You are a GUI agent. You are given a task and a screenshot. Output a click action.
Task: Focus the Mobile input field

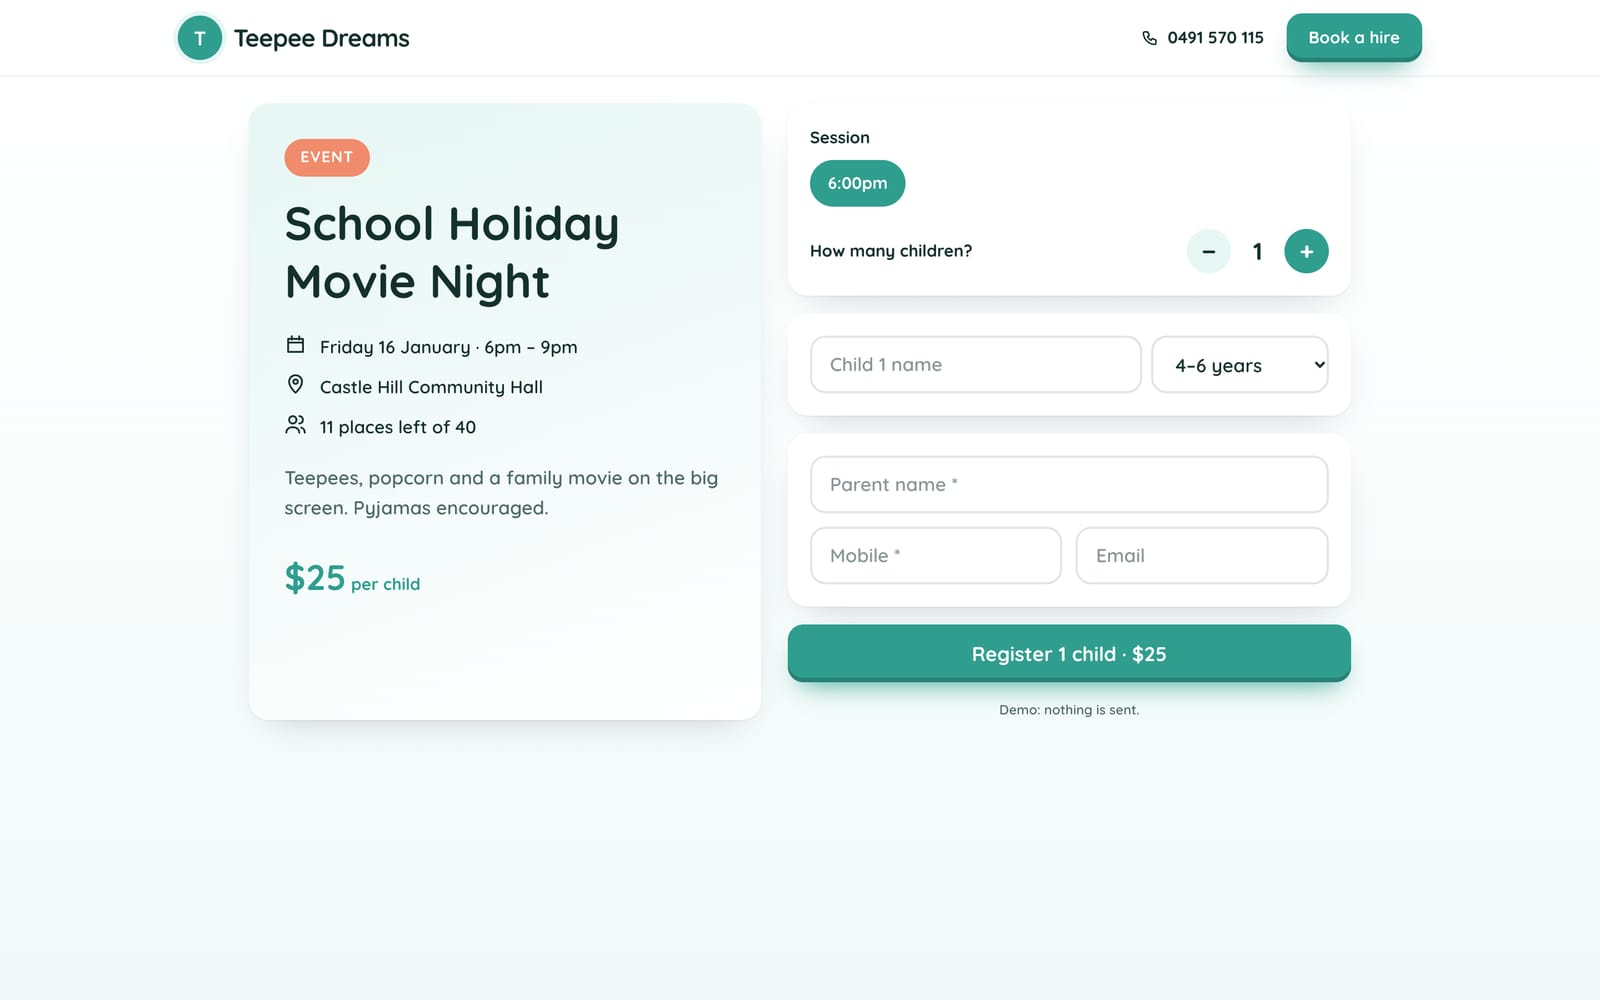tap(935, 556)
